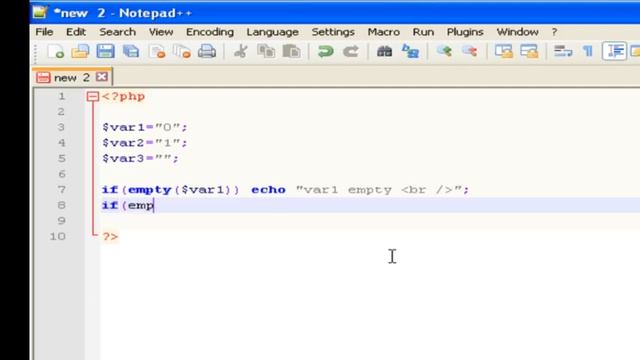This screenshot has height=360, width=640.
Task: Cut selection with the scissors icon
Action: click(241, 51)
